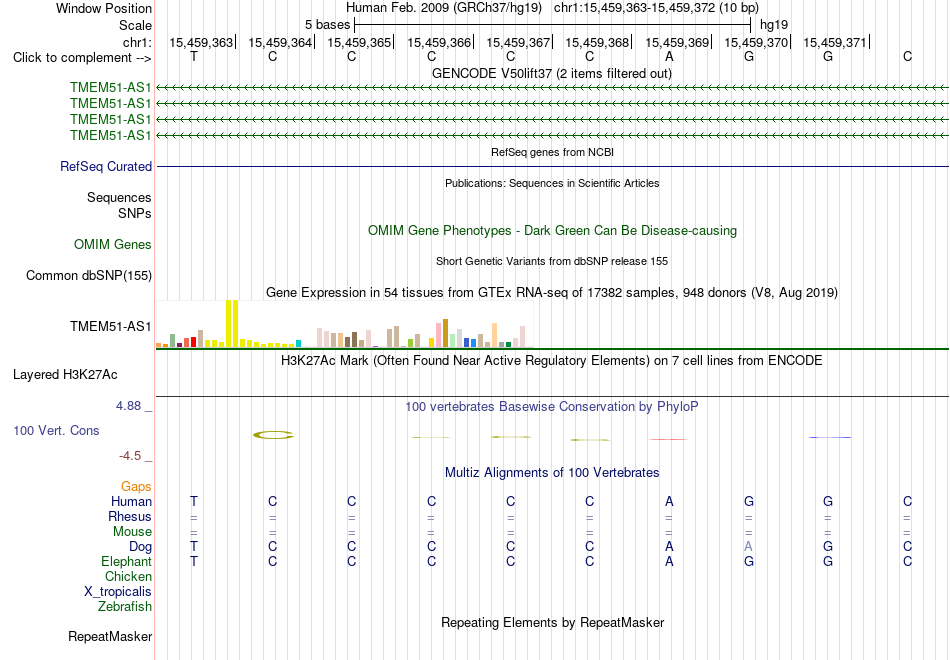
Task: Open the RefSeq Curated track label
Action: (106, 166)
